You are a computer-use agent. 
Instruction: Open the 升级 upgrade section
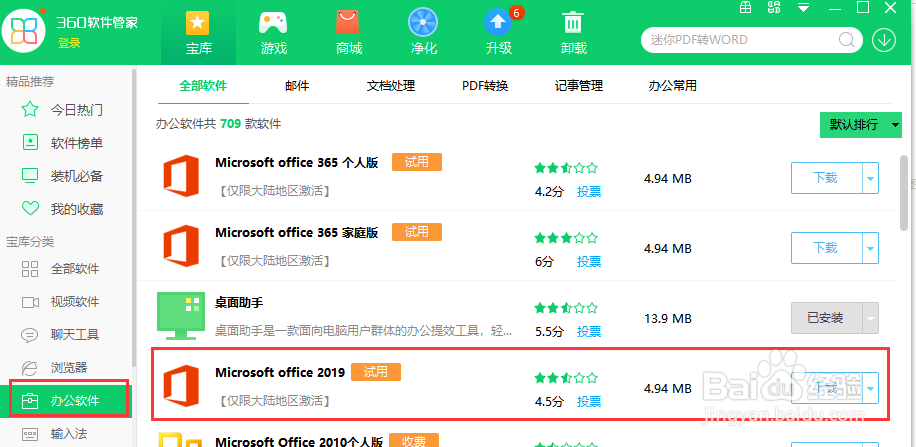click(498, 33)
